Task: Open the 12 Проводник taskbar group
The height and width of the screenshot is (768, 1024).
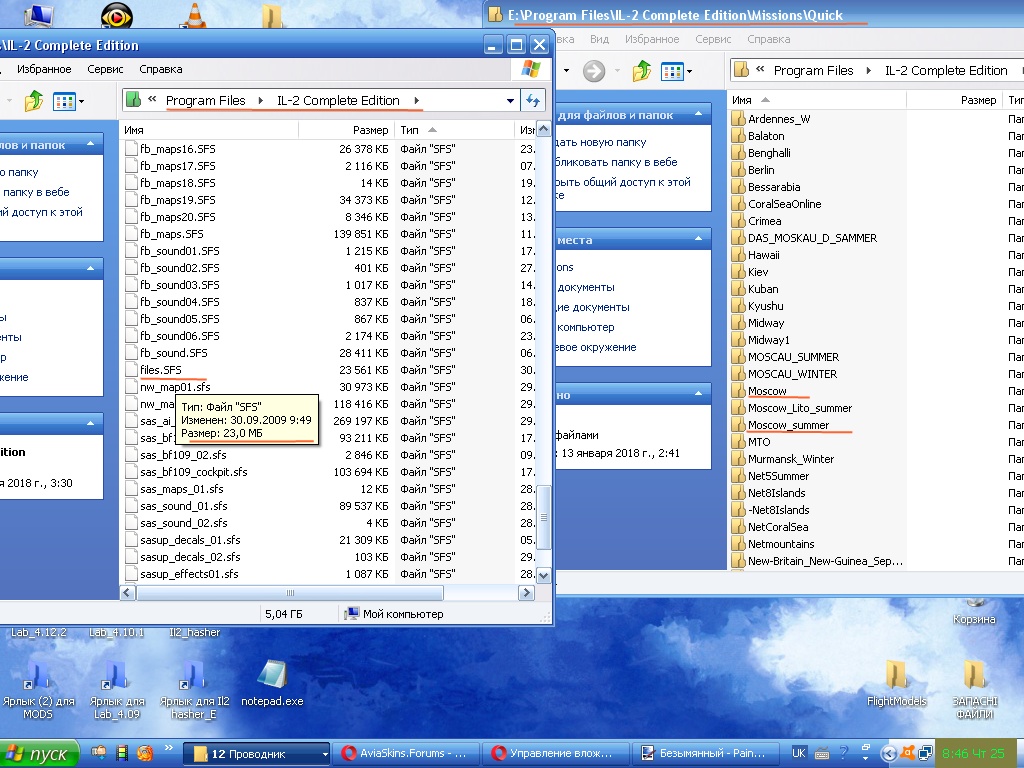Action: (256, 754)
